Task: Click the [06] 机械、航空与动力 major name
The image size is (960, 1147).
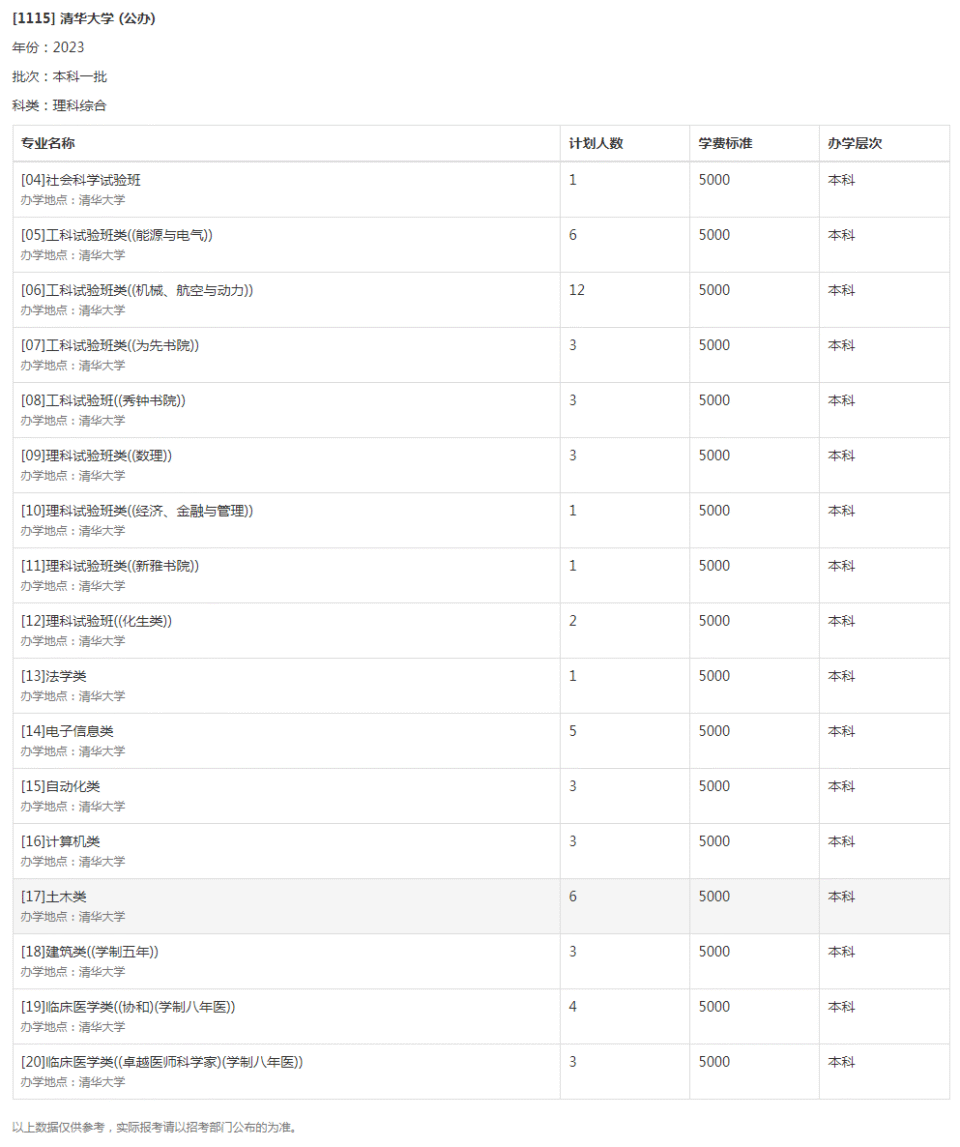Action: point(137,290)
